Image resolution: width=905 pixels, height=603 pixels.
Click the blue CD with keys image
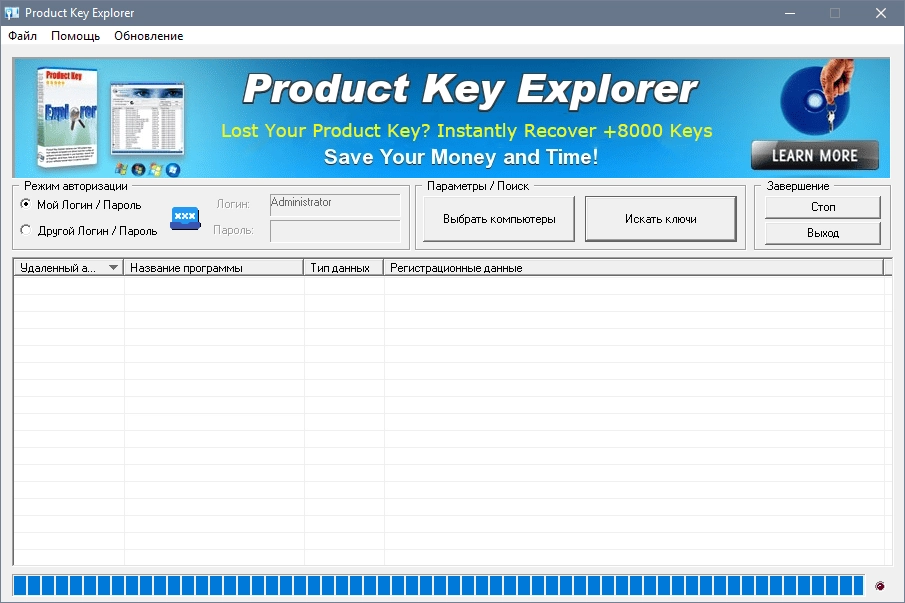[818, 96]
